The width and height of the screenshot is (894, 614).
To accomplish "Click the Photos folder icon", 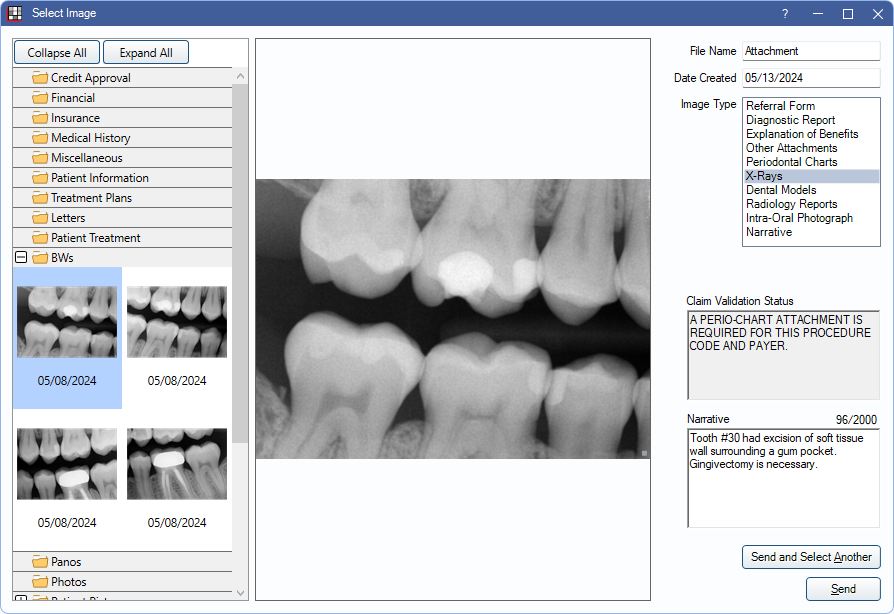I will click(x=40, y=582).
